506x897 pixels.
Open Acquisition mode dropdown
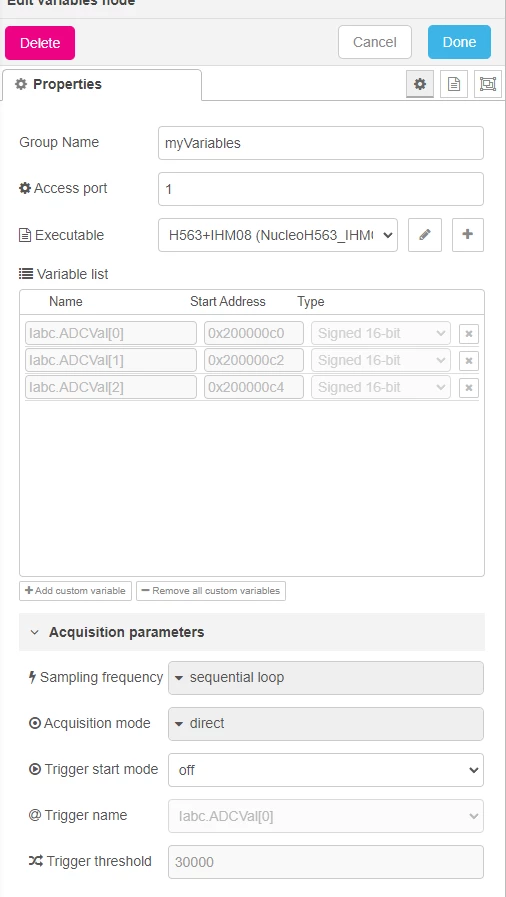(x=326, y=724)
